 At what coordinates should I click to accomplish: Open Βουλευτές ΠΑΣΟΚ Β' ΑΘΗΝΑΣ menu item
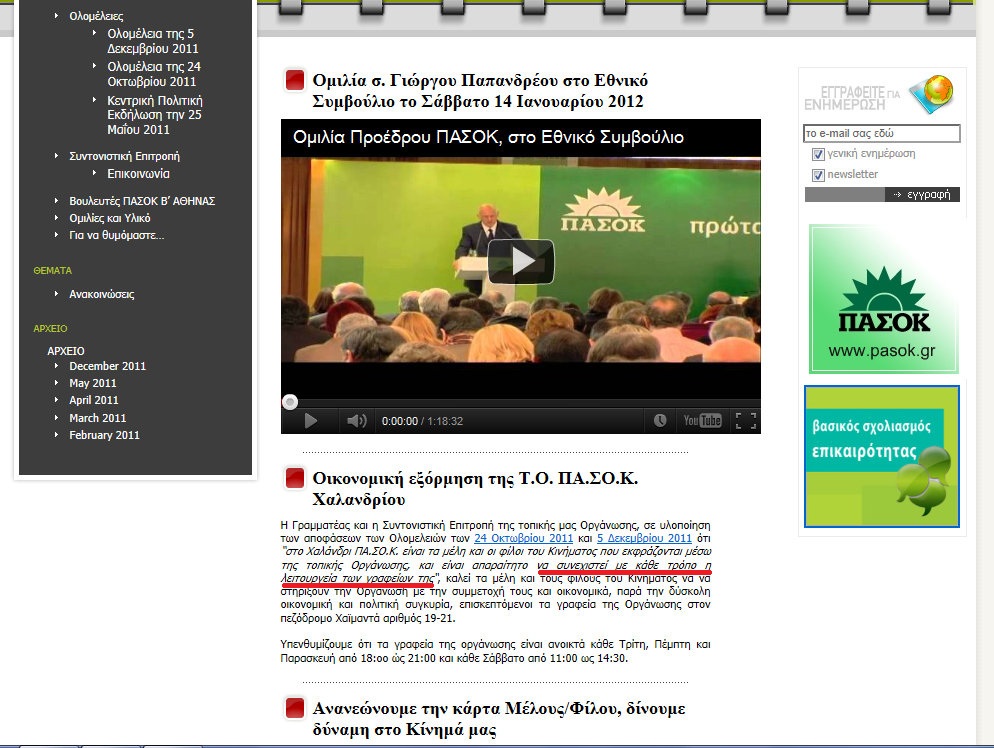pos(142,201)
